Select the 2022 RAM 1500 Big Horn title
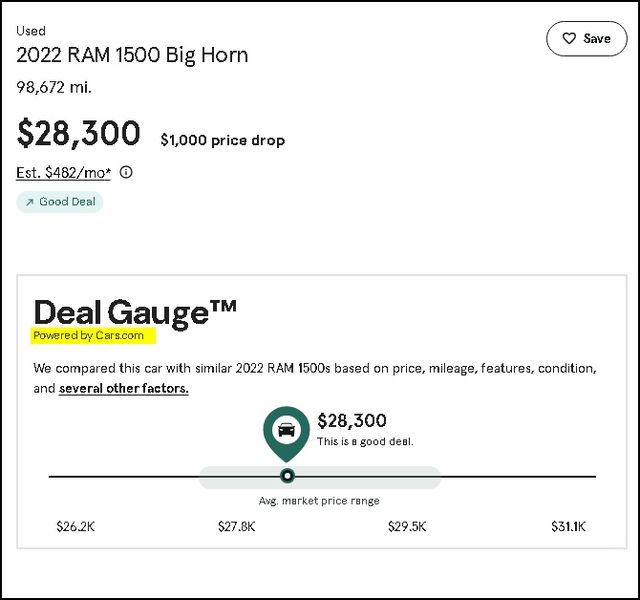Screen dimensions: 640x600 tap(132, 55)
